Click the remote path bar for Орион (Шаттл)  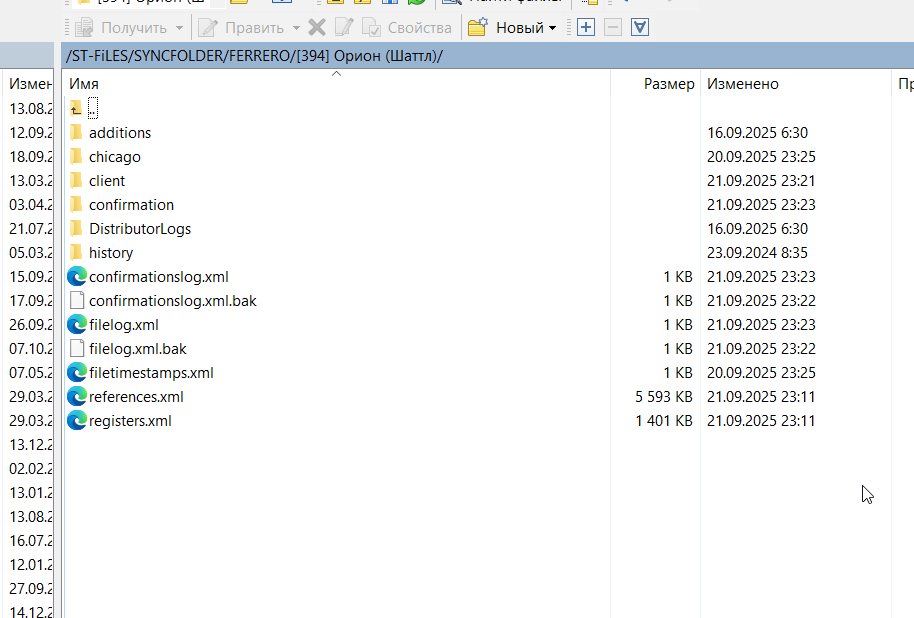487,56
